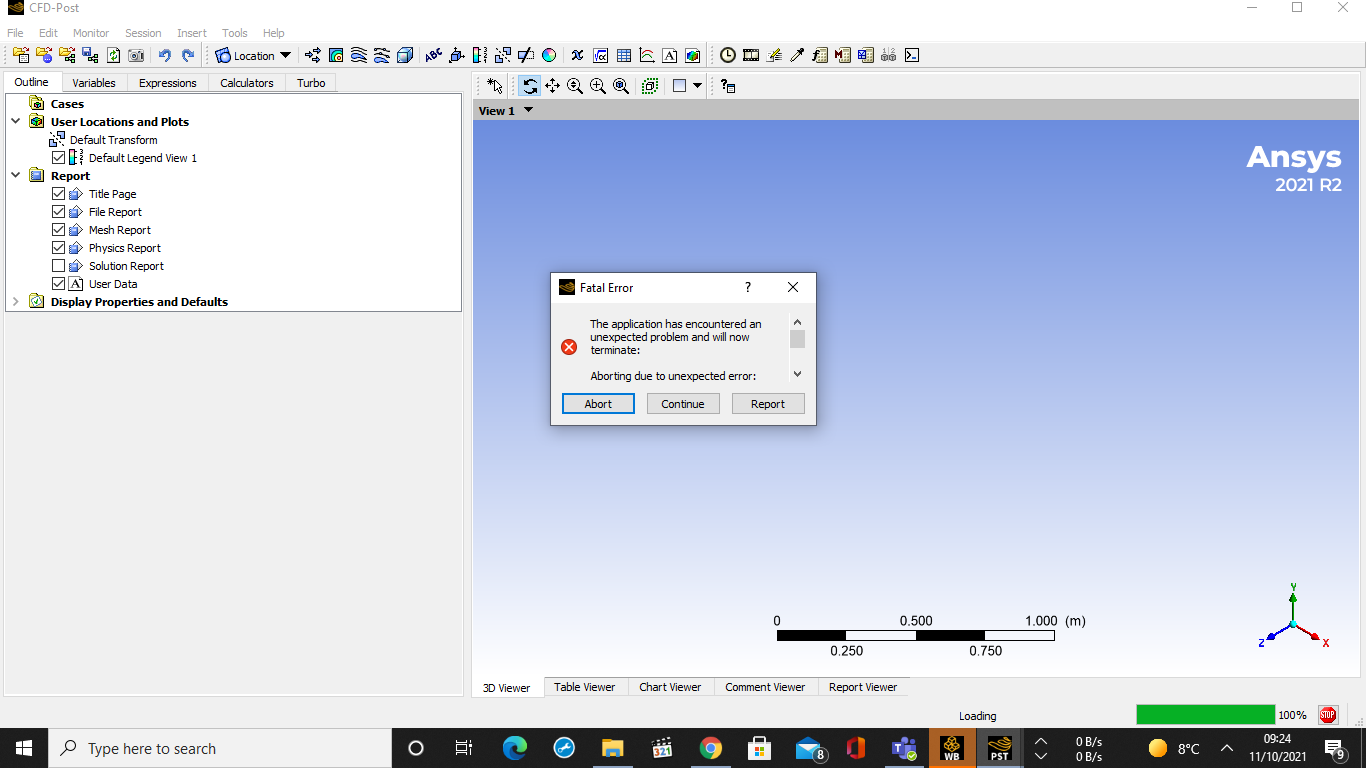Click Report in Fatal Error dialog

(x=768, y=404)
